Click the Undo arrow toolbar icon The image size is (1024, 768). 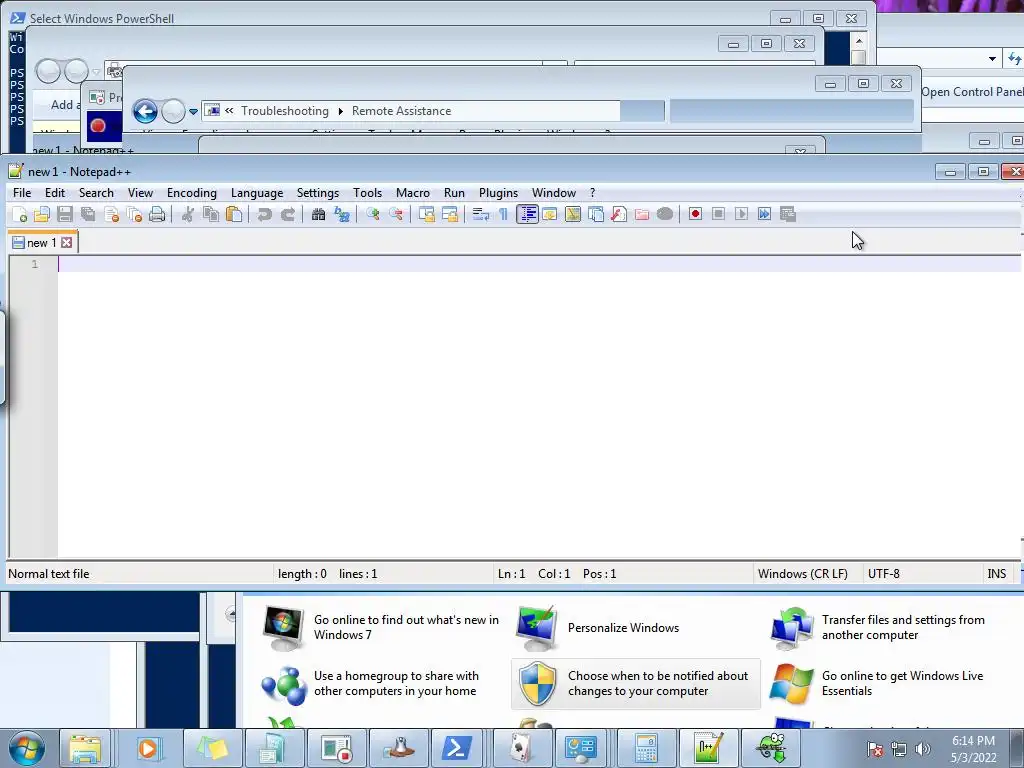[264, 214]
